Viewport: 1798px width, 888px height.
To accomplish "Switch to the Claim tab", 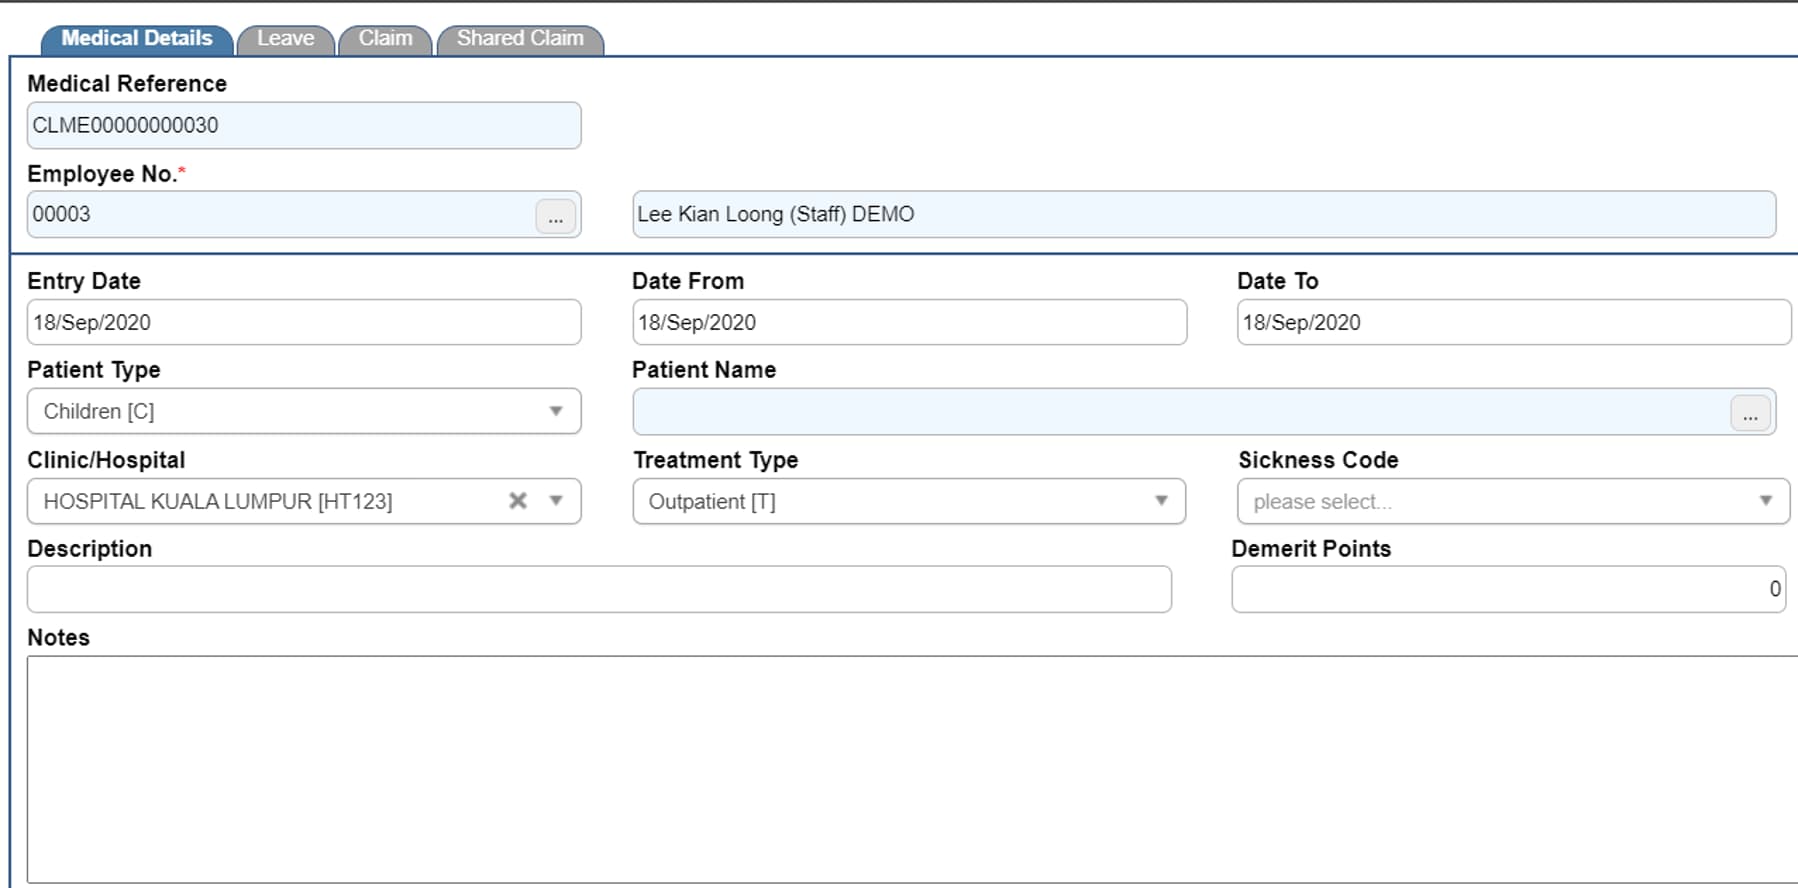I will pyautogui.click(x=385, y=39).
